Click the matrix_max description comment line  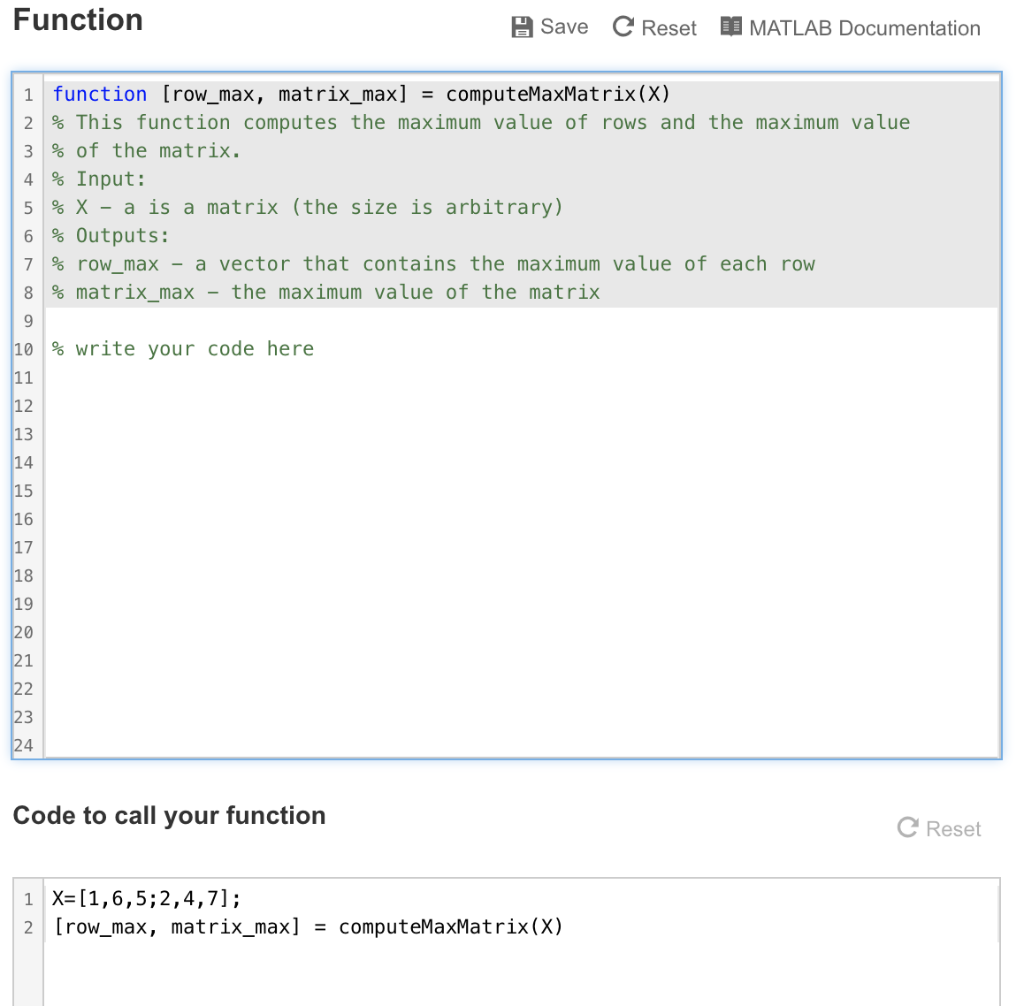326,293
